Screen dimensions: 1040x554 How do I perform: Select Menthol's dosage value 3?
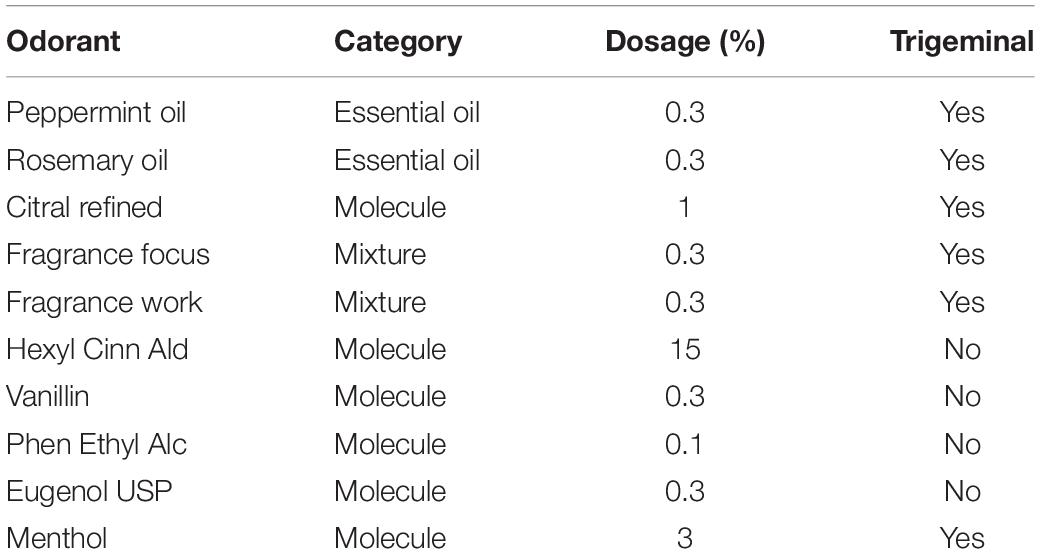click(684, 539)
